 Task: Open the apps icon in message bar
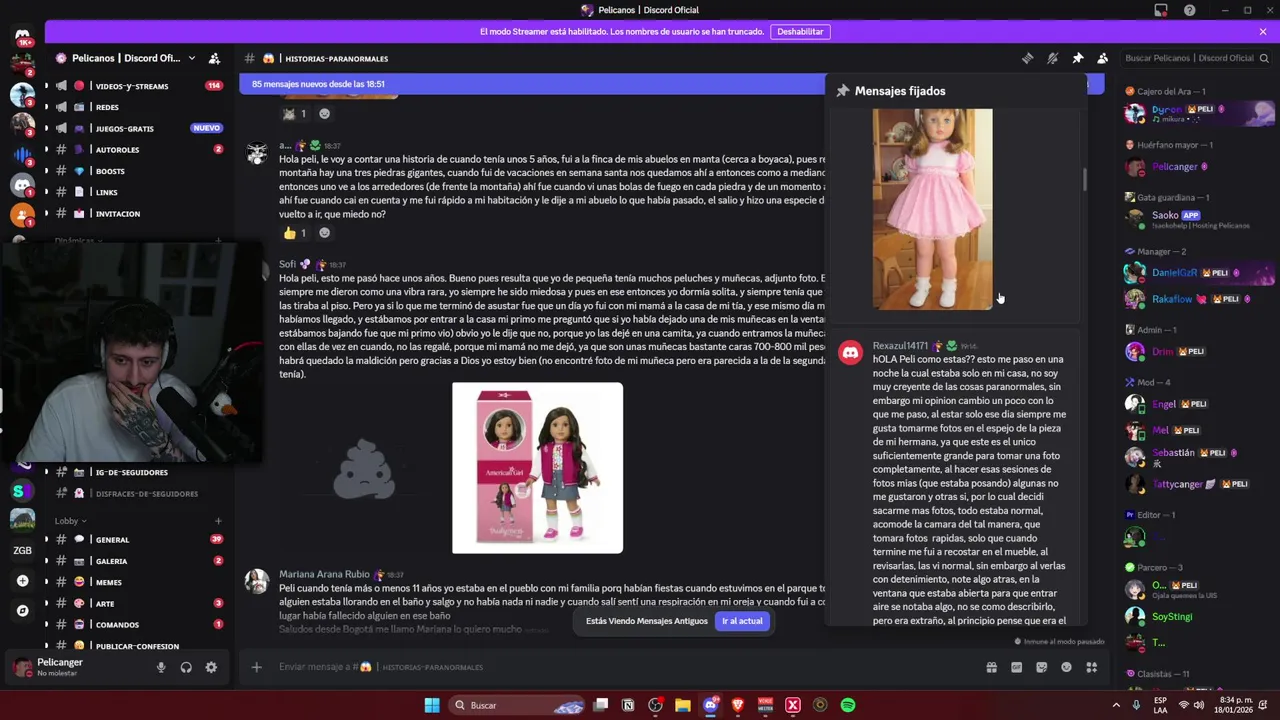(1091, 667)
